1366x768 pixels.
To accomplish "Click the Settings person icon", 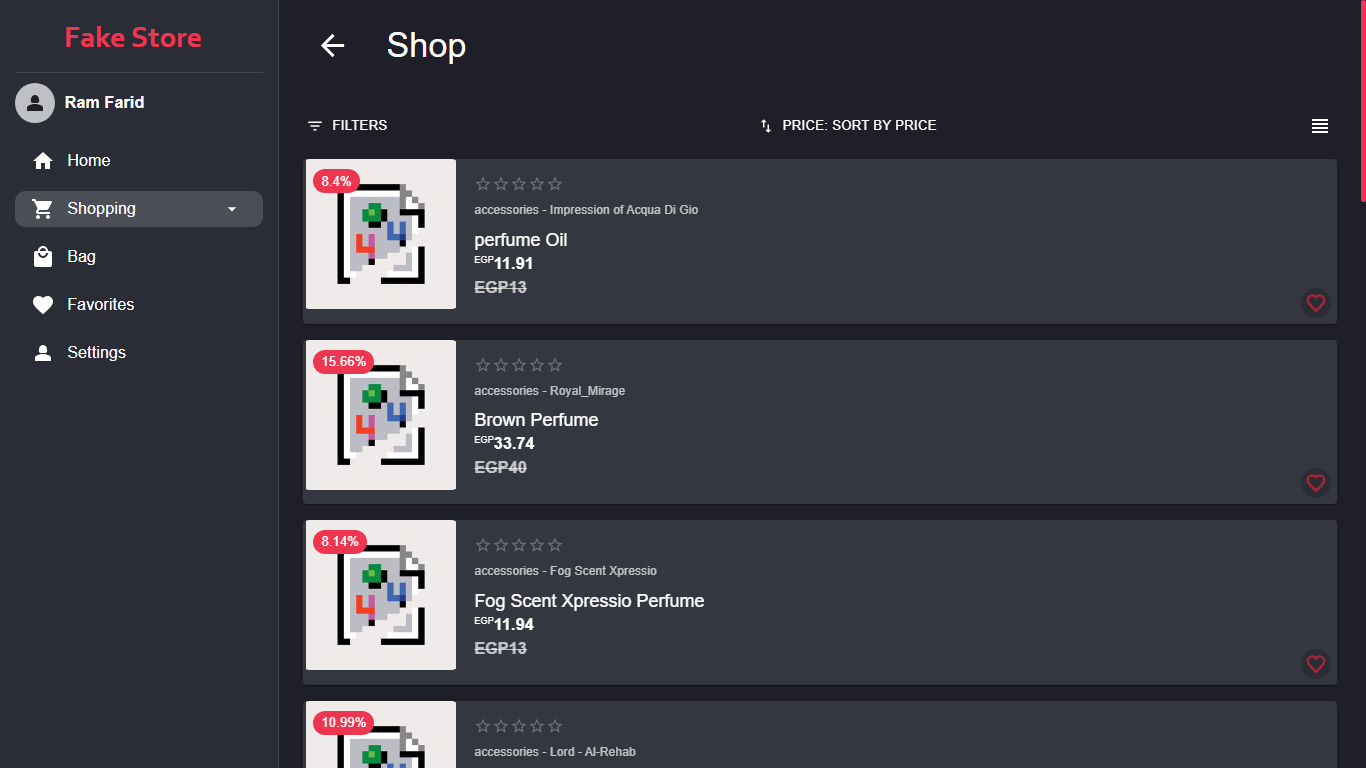I will 43,353.
